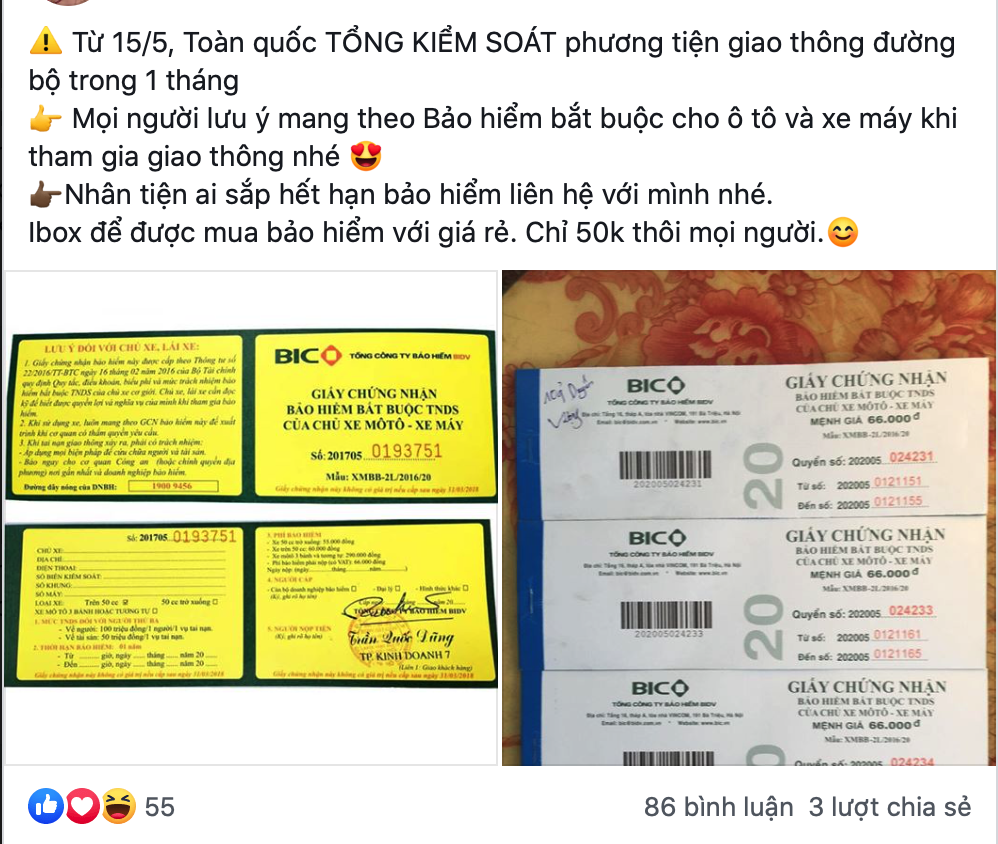Image resolution: width=998 pixels, height=844 pixels.
Task: Click the first barcode on white booklet
Action: (x=665, y=465)
